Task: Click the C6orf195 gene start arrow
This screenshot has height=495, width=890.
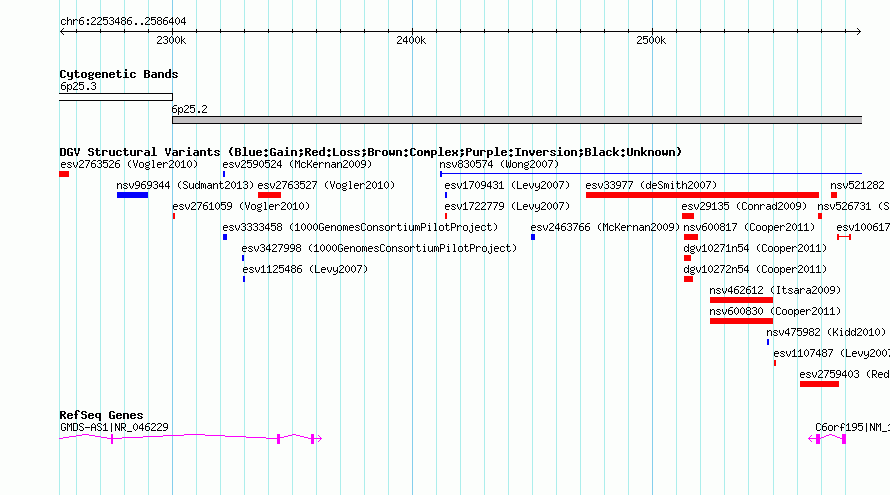Action: click(x=811, y=438)
